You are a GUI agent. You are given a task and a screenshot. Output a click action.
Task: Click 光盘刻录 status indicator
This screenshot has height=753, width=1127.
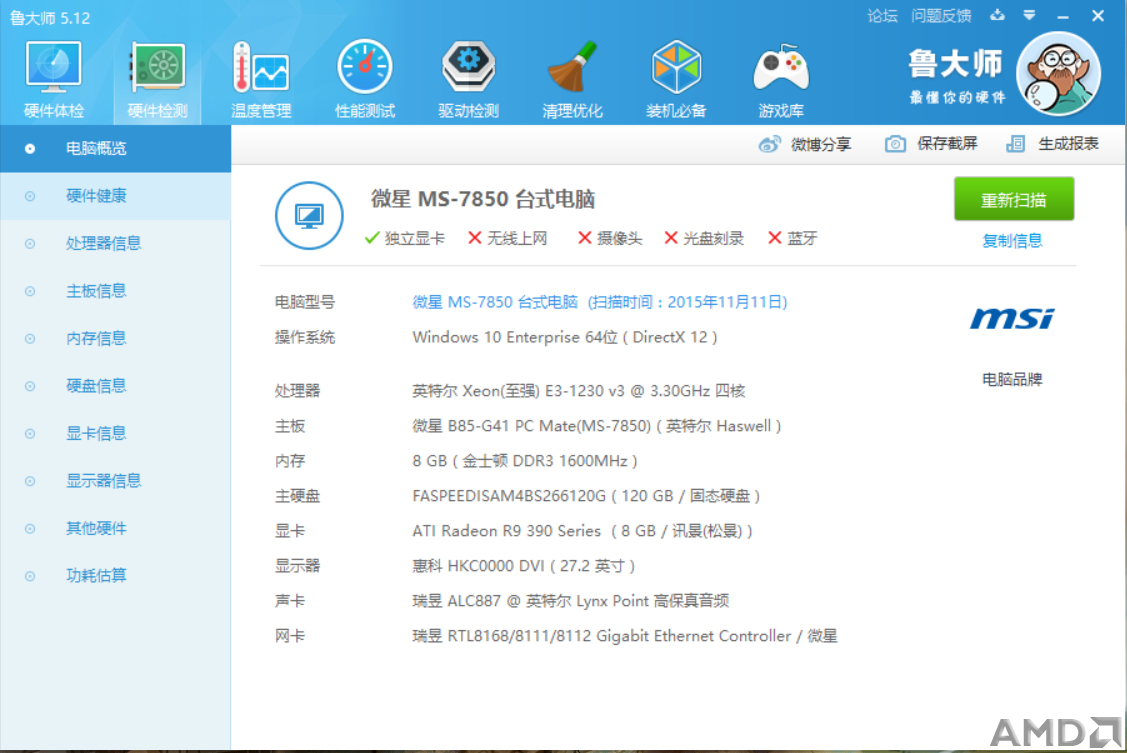coord(704,238)
